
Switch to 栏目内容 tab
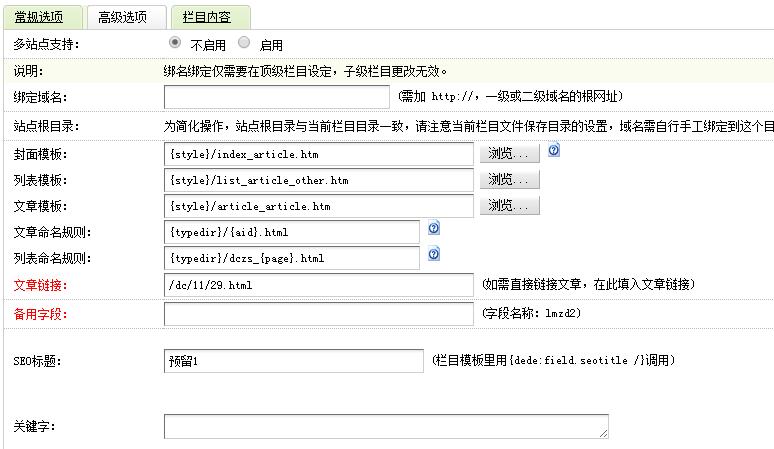pos(211,17)
